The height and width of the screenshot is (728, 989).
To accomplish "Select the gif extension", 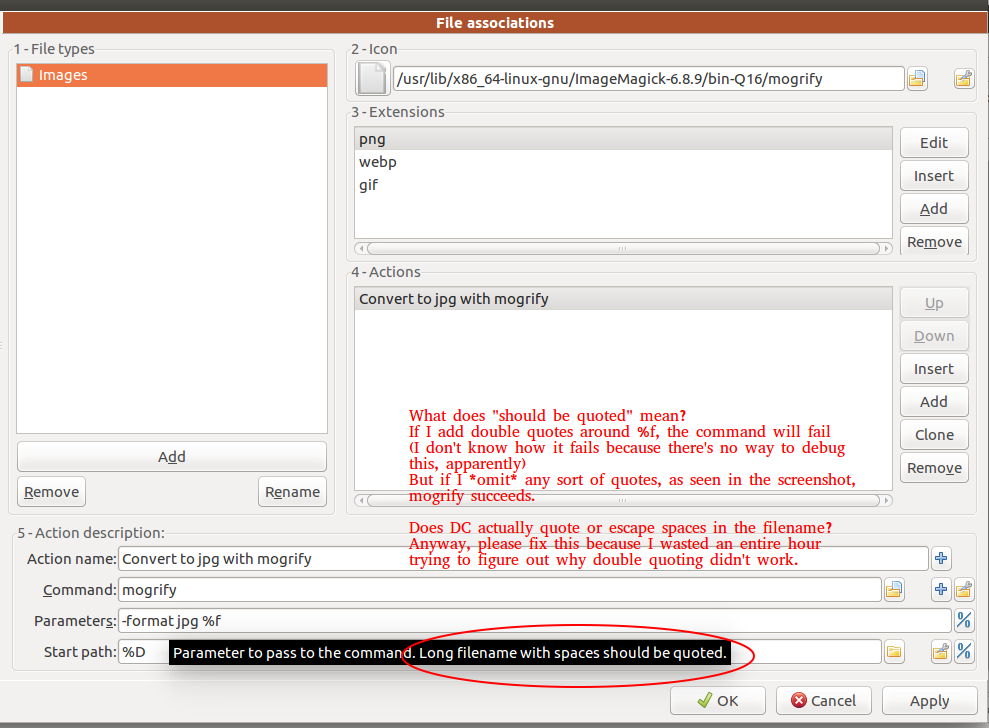I will (x=369, y=185).
